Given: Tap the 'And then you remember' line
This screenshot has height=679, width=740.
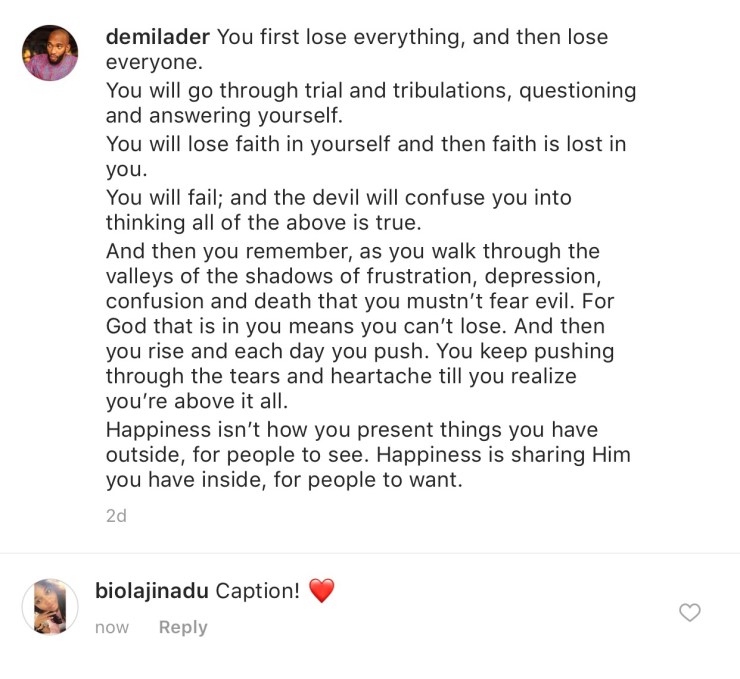Looking at the screenshot, I should click(x=351, y=250).
